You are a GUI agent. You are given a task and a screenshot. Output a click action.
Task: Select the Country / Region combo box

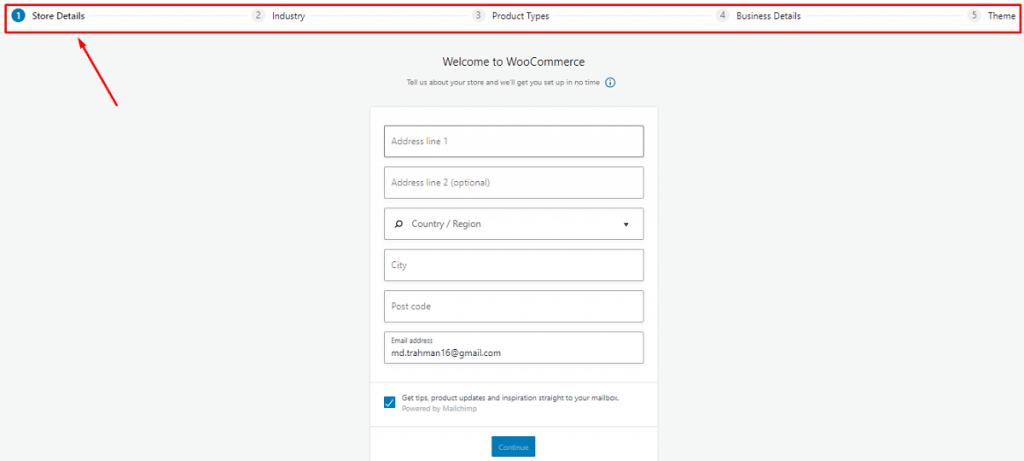514,224
